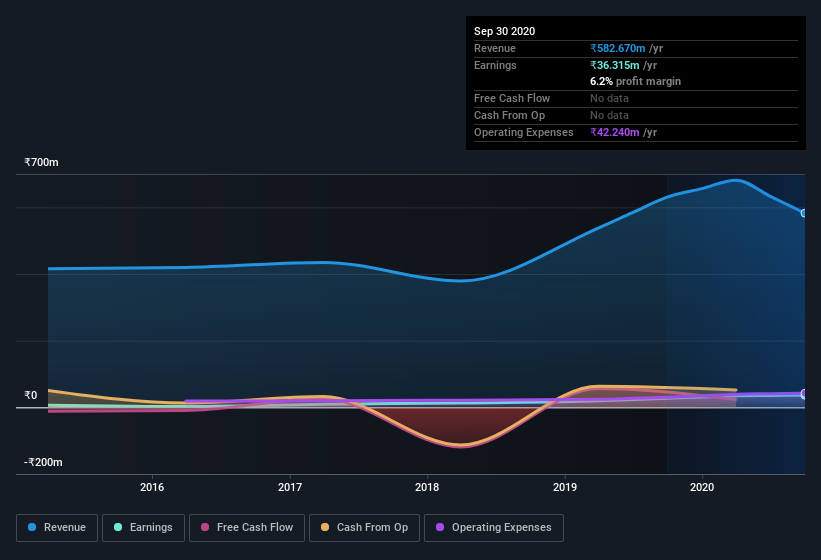Click the teal Earnings legend dot

tap(118, 527)
